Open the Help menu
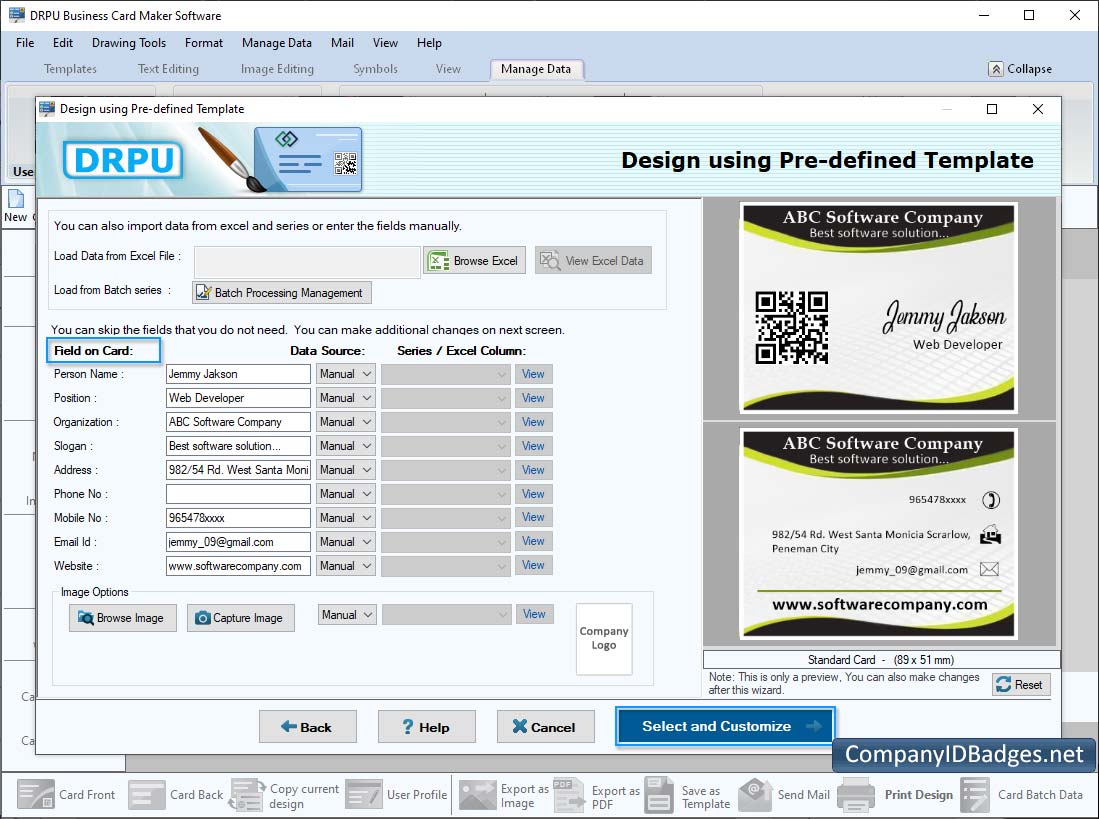Screen dimensions: 1099x819 pyautogui.click(x=429, y=43)
